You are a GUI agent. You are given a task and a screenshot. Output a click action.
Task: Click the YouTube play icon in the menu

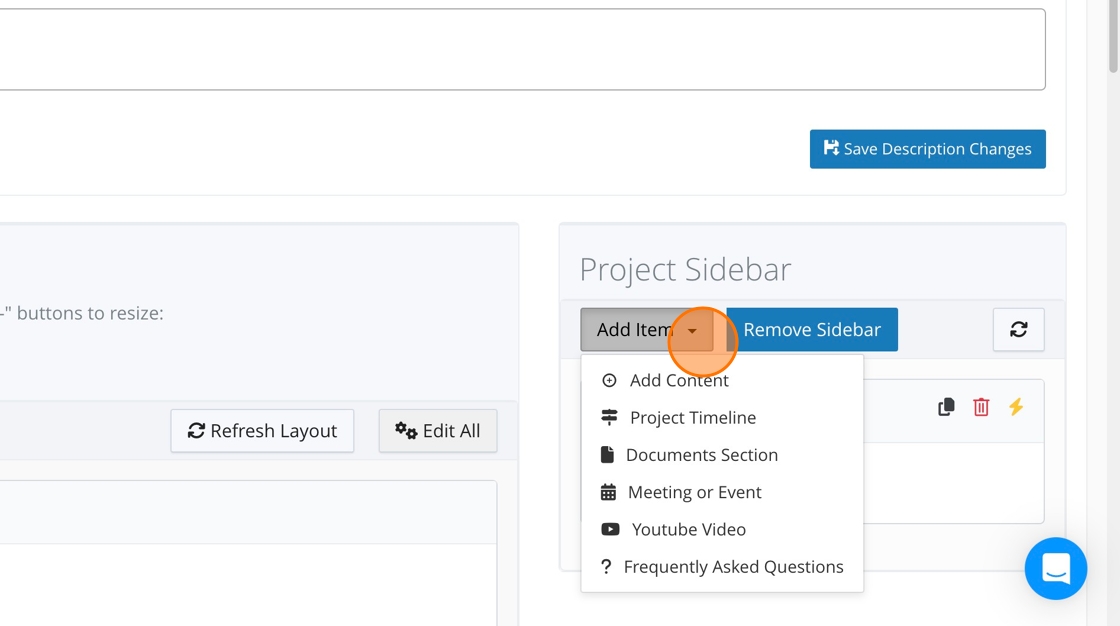(610, 529)
